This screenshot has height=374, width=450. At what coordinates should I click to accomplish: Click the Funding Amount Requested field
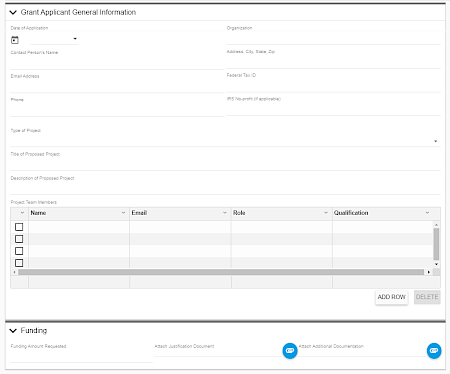coord(82,357)
